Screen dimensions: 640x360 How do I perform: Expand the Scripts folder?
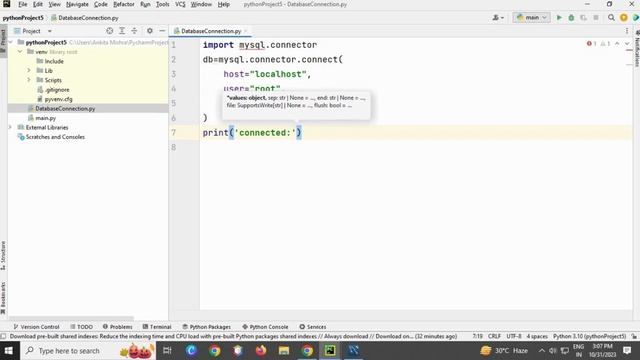[x=29, y=80]
